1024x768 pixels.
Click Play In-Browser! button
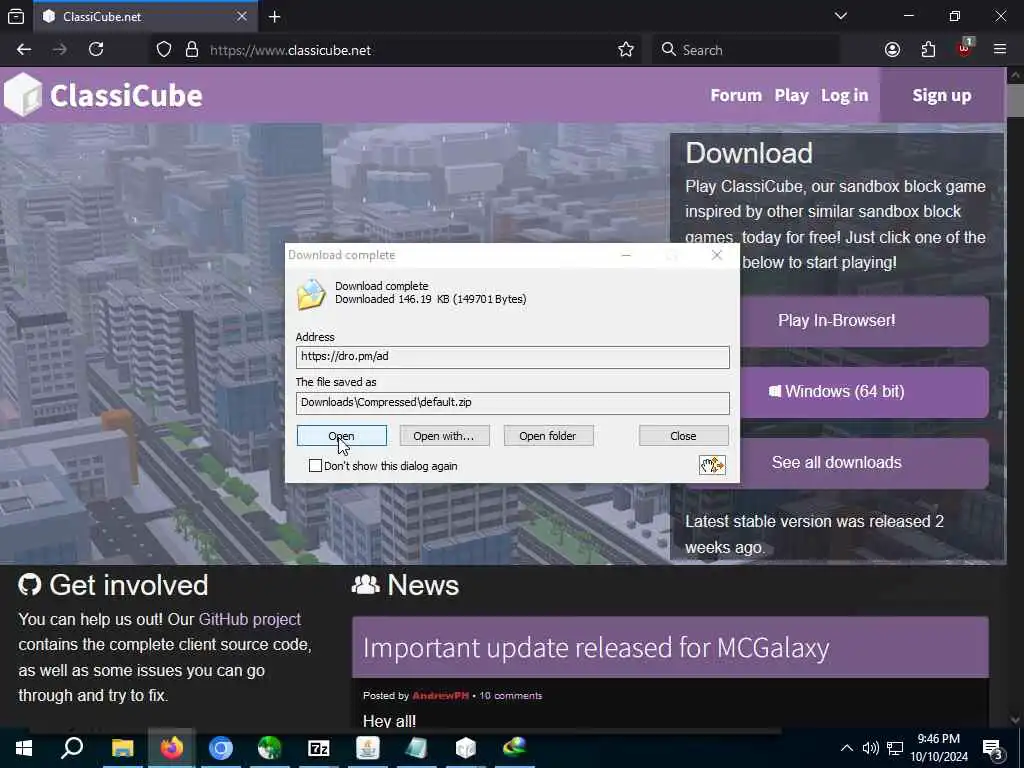(x=837, y=321)
